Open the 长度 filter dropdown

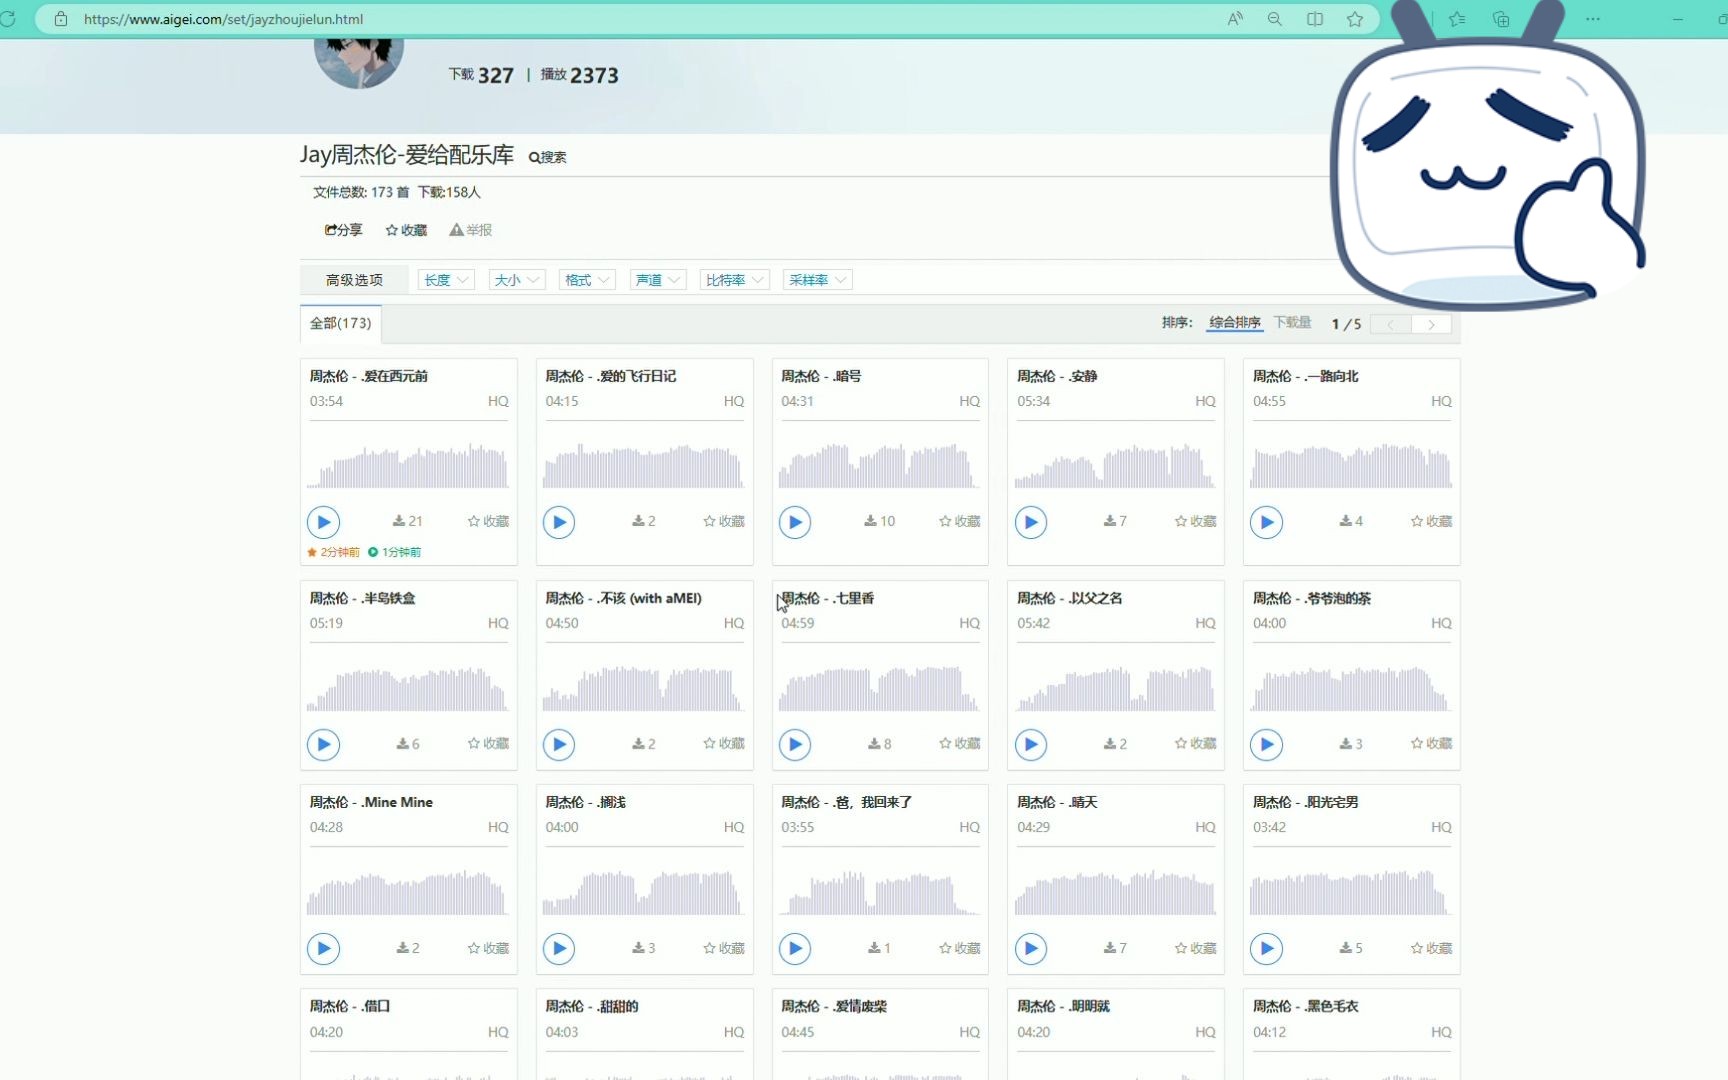(446, 280)
